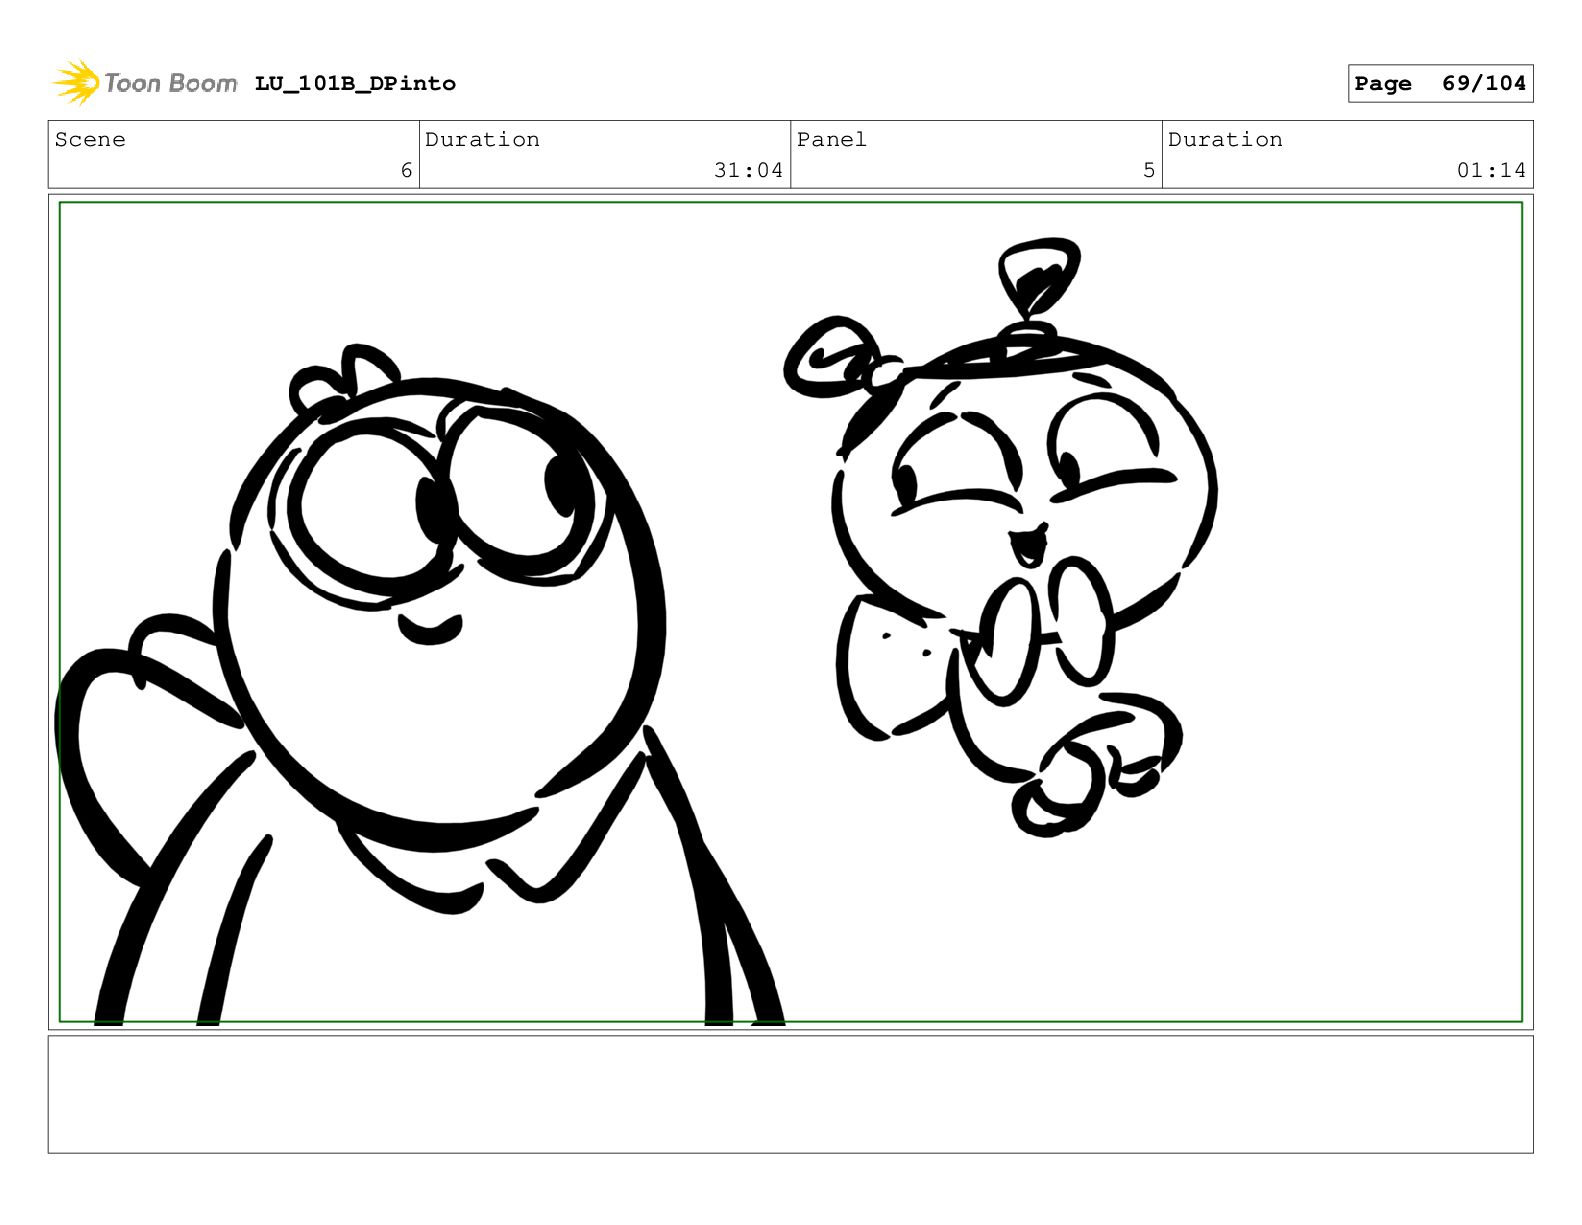Screen dimensions: 1582x1225
Task: Click the empty notes box below the panel
Action: pyautogui.click(x=791, y=1094)
